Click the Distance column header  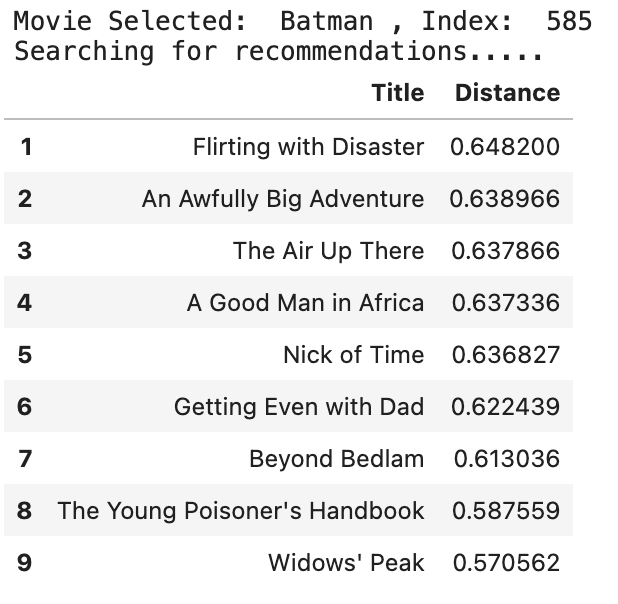pyautogui.click(x=507, y=93)
